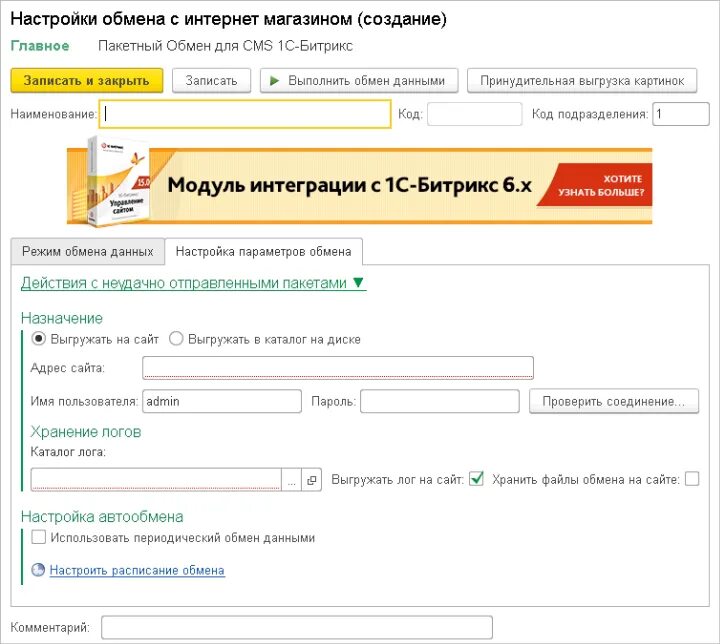Viewport: 720px width, 644px height.
Task: Focus the Наименование input field
Action: pos(245,113)
